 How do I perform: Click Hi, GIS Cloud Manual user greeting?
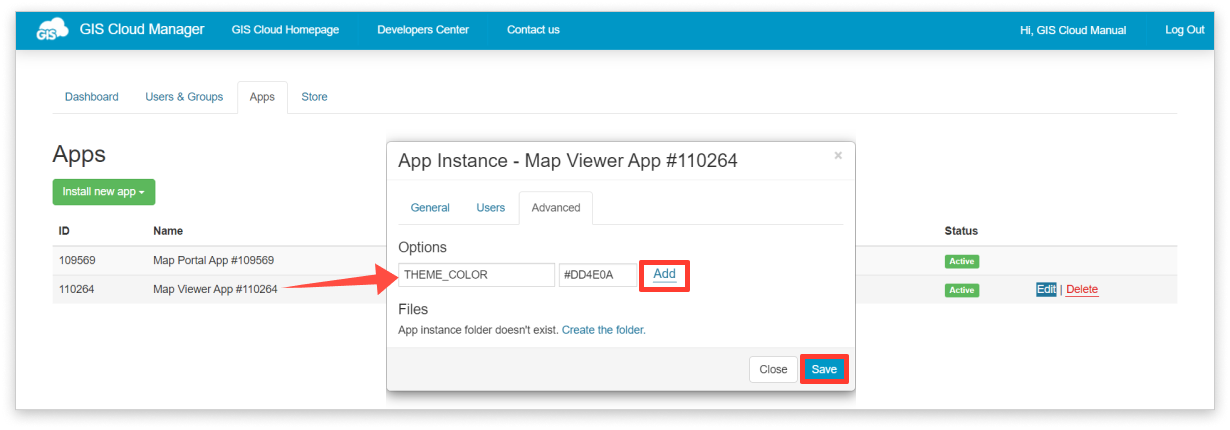[1073, 30]
